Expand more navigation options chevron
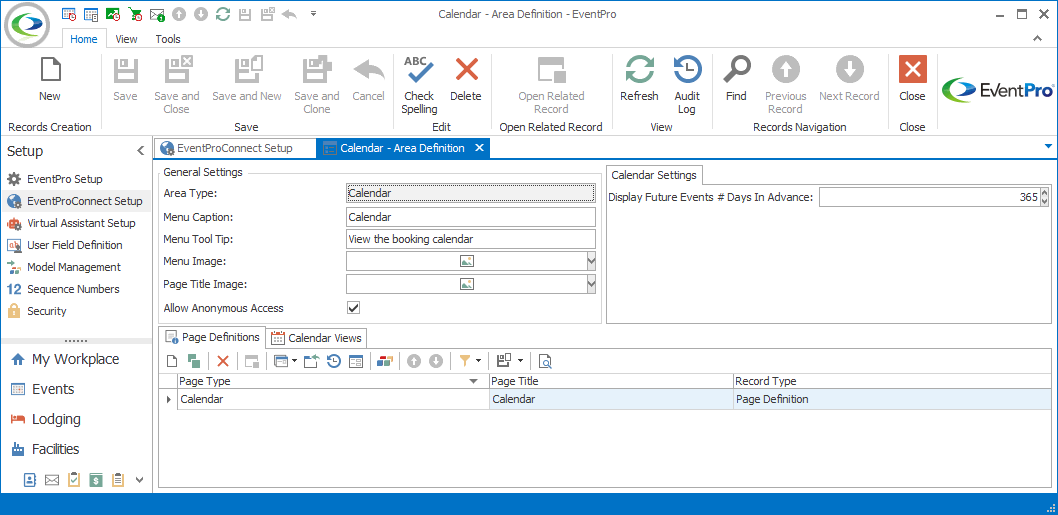 point(140,480)
